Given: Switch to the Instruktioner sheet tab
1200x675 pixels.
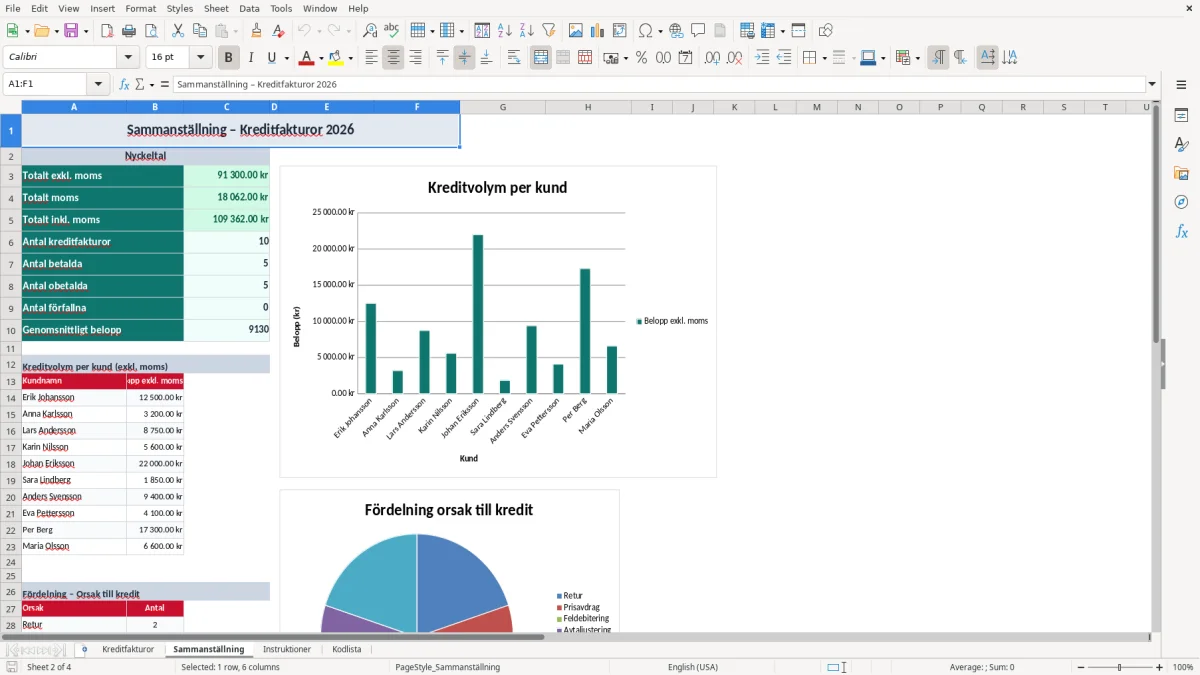Looking at the screenshot, I should (286, 649).
